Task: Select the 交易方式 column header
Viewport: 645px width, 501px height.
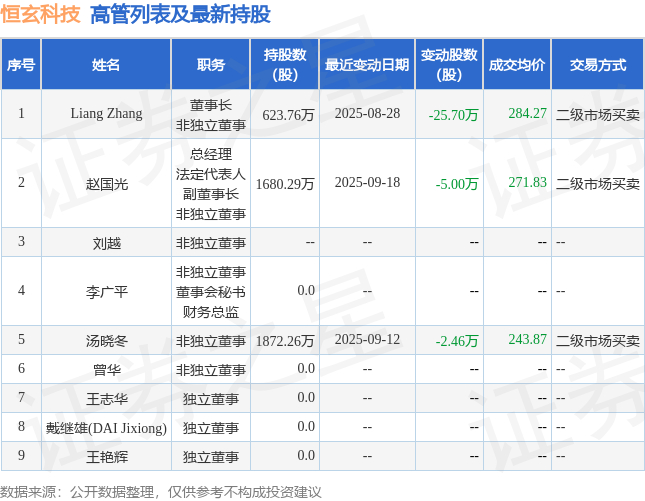Action: pos(598,65)
